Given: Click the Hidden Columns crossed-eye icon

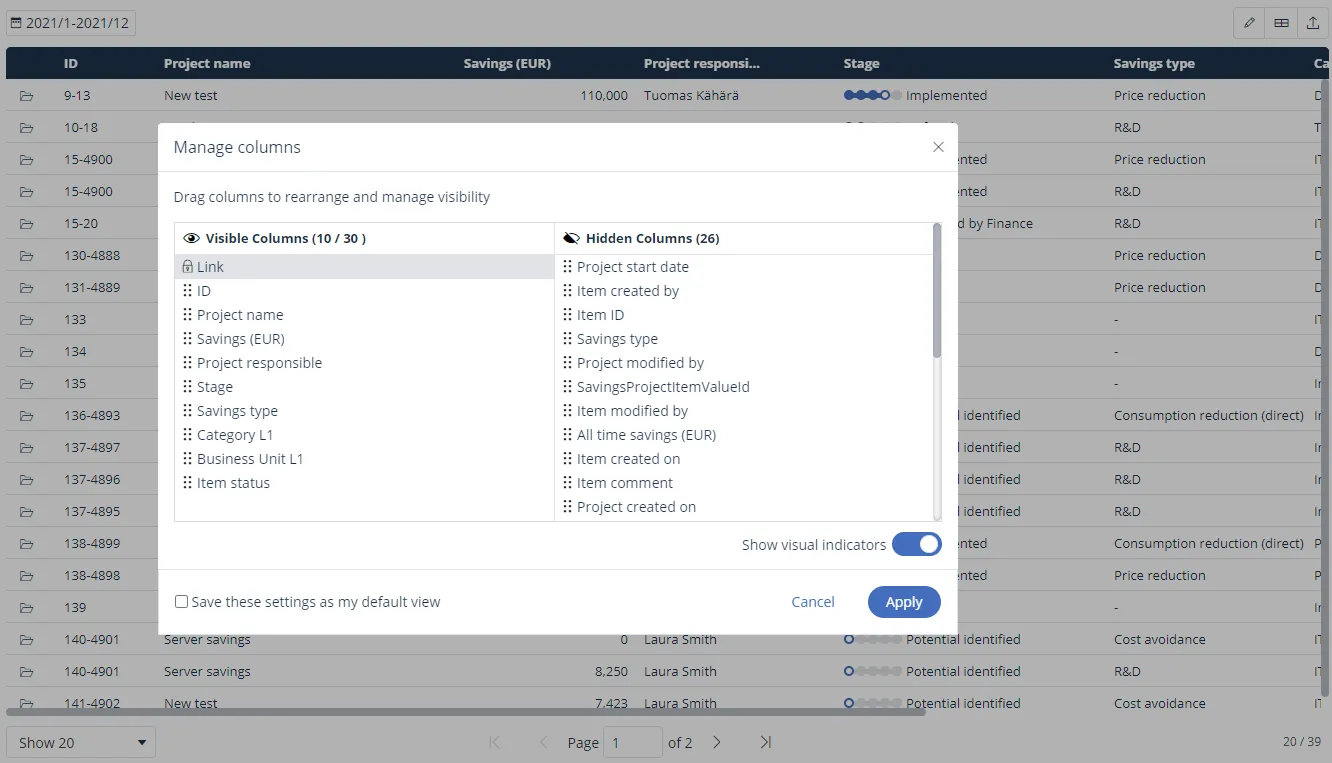Looking at the screenshot, I should point(572,238).
